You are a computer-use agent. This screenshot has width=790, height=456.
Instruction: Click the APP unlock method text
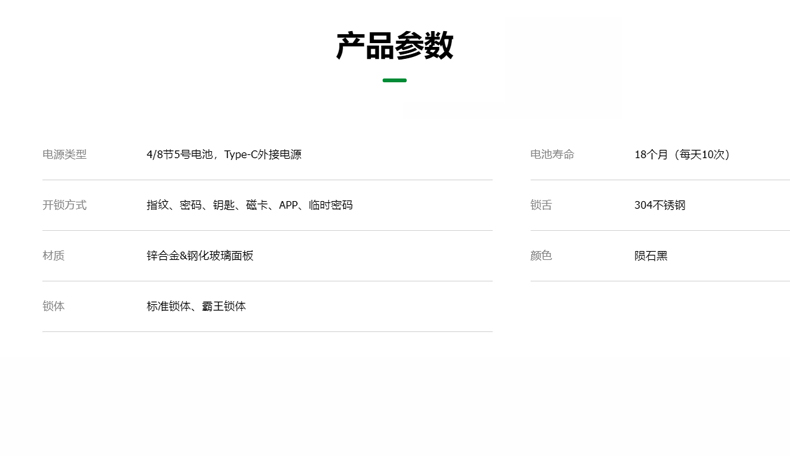[288, 205]
